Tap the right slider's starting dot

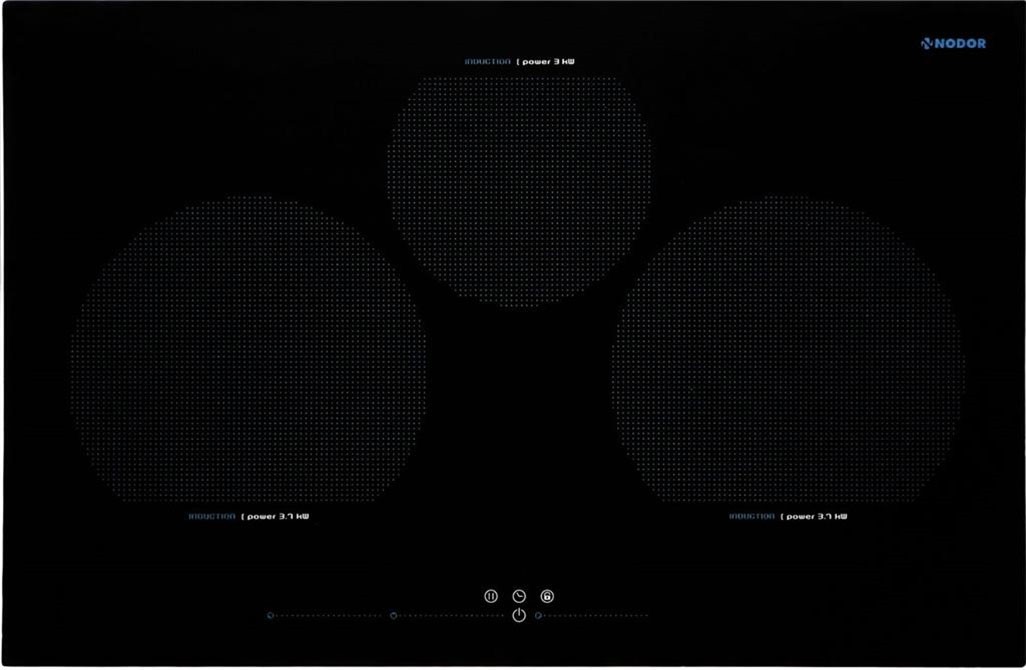tap(539, 616)
